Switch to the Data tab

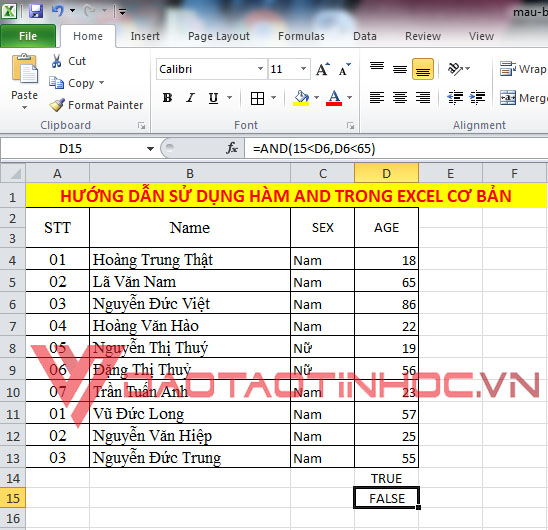365,36
